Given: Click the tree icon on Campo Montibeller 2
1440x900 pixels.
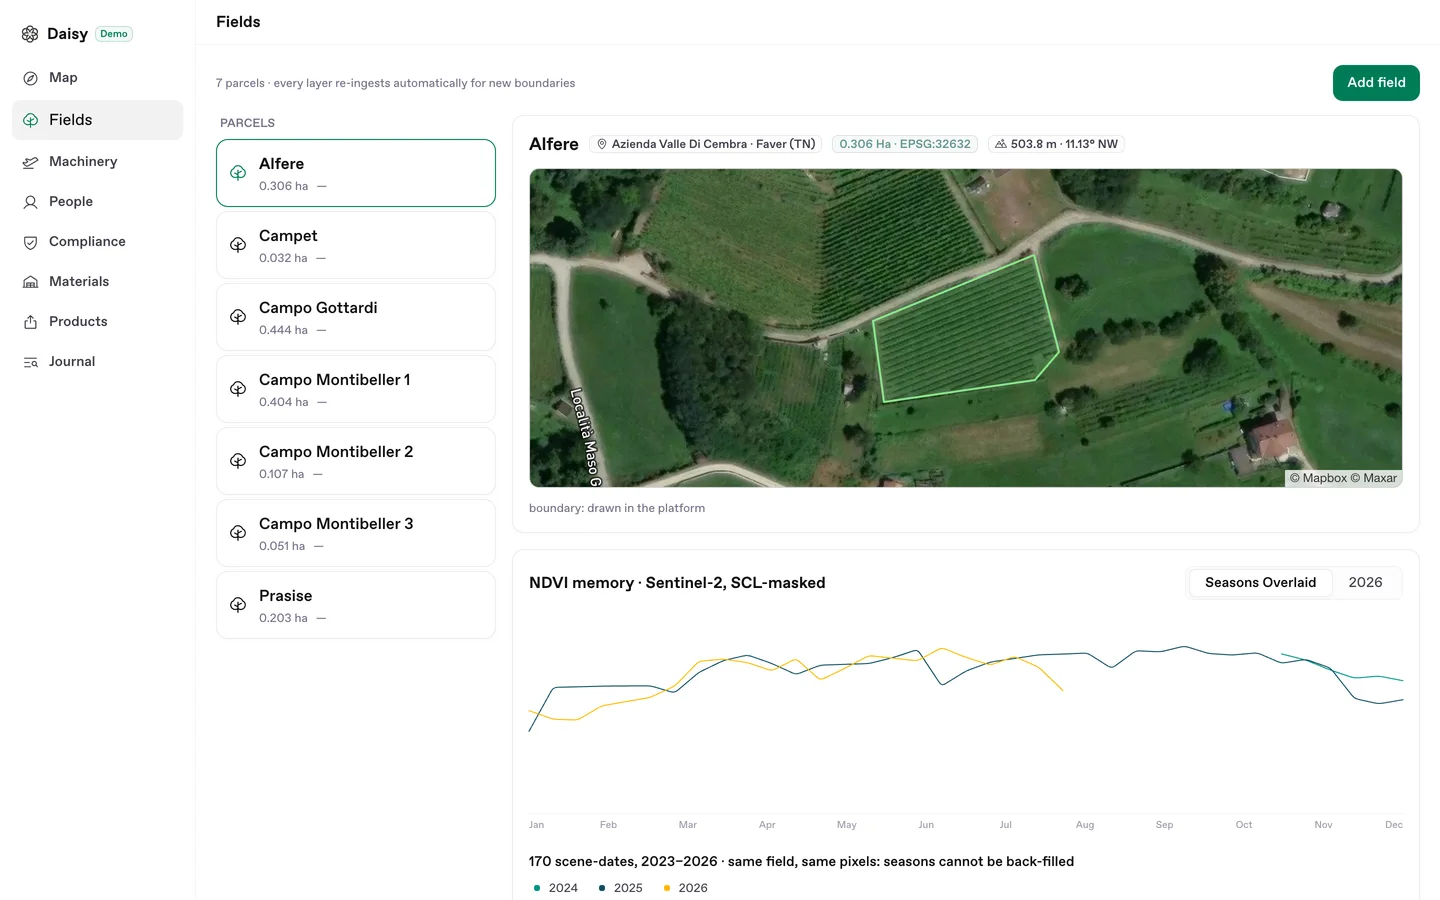Looking at the screenshot, I should click(238, 461).
